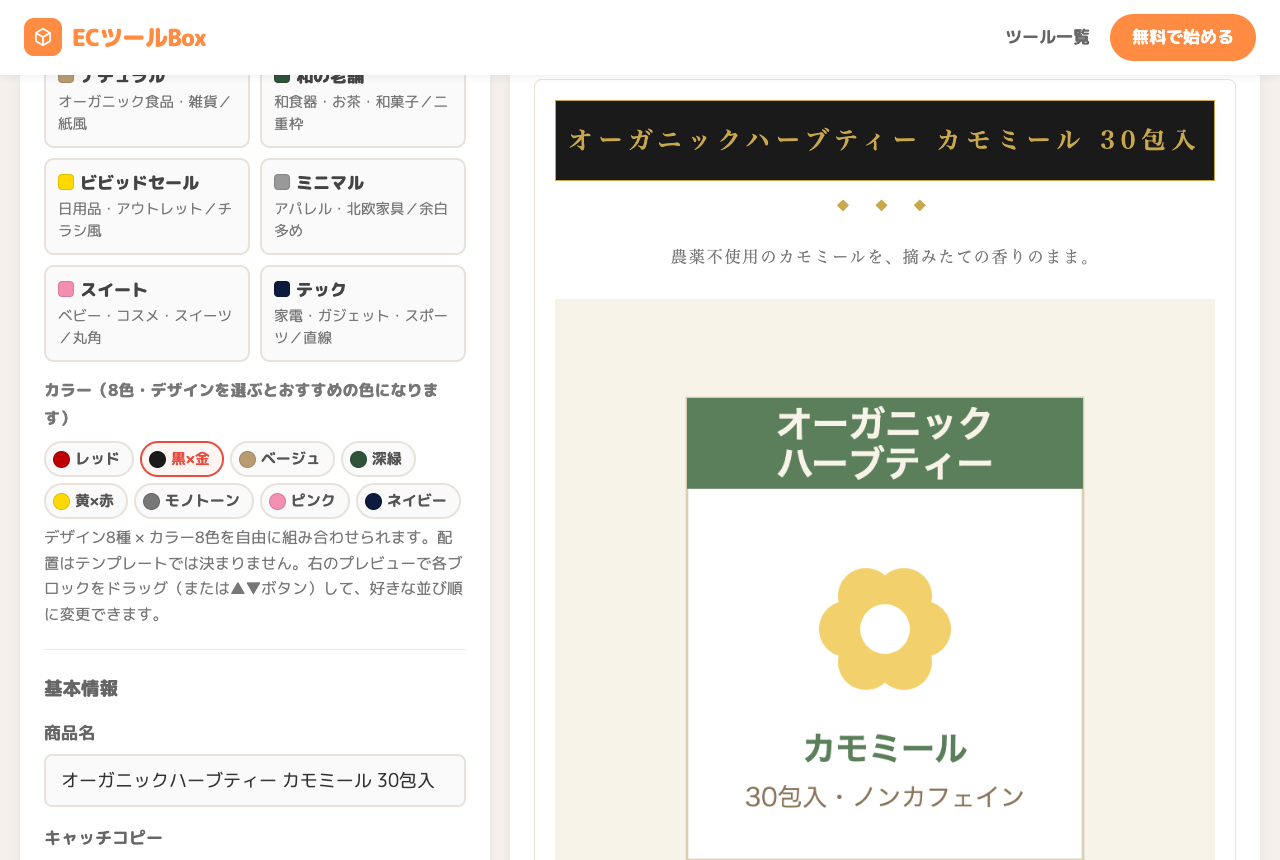
Task: Click the yellow flower icon in product image
Action: [x=885, y=629]
